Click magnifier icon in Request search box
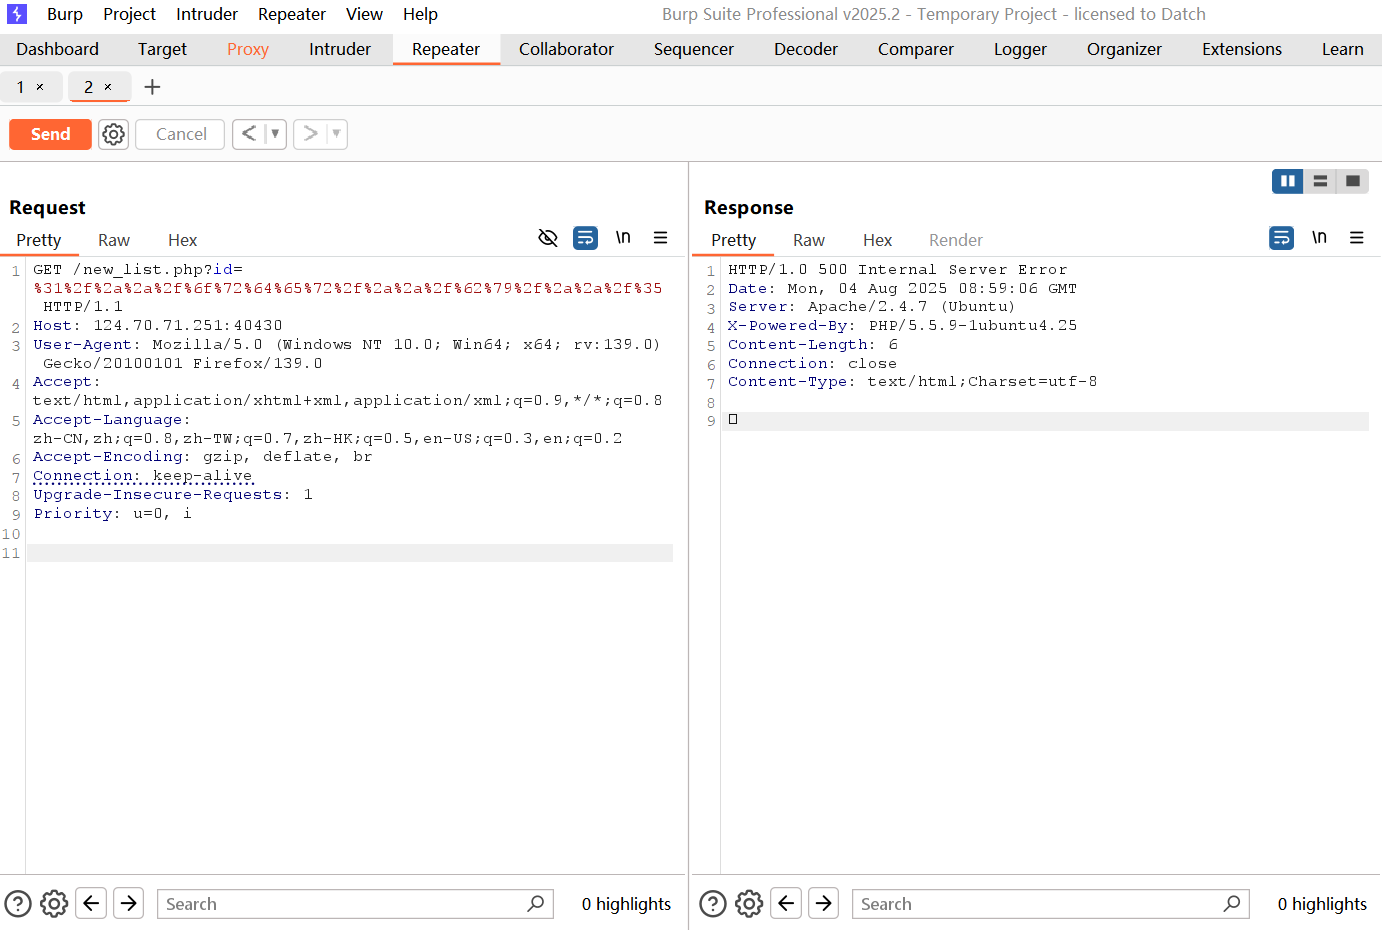 click(536, 903)
